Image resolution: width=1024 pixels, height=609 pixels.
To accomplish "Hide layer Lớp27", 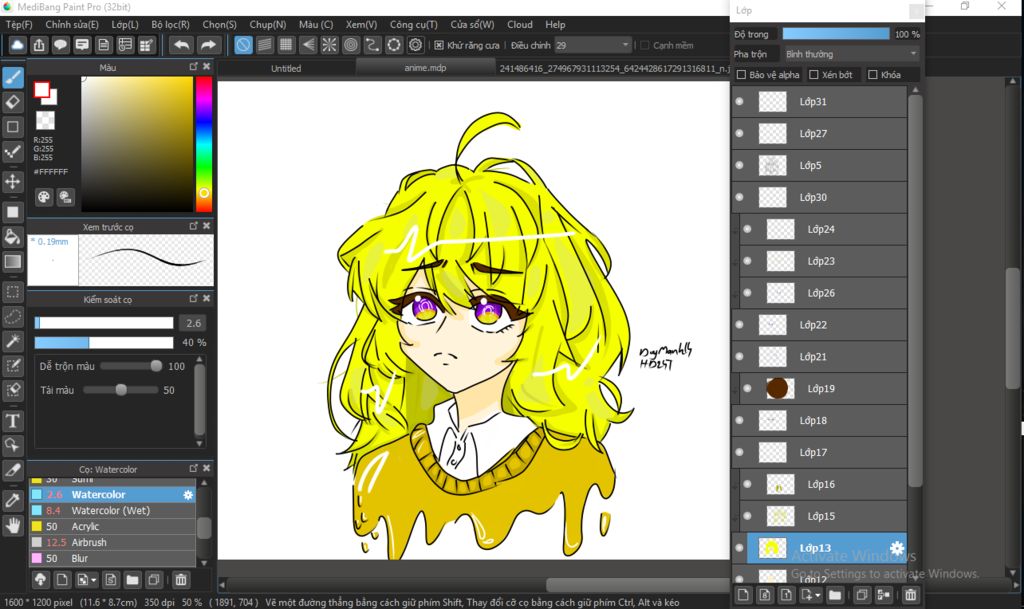I will 739,133.
